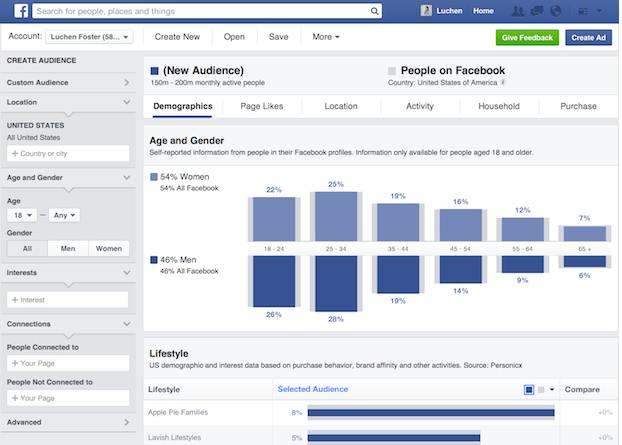
Task: Switch to the Household tab
Action: (x=499, y=106)
